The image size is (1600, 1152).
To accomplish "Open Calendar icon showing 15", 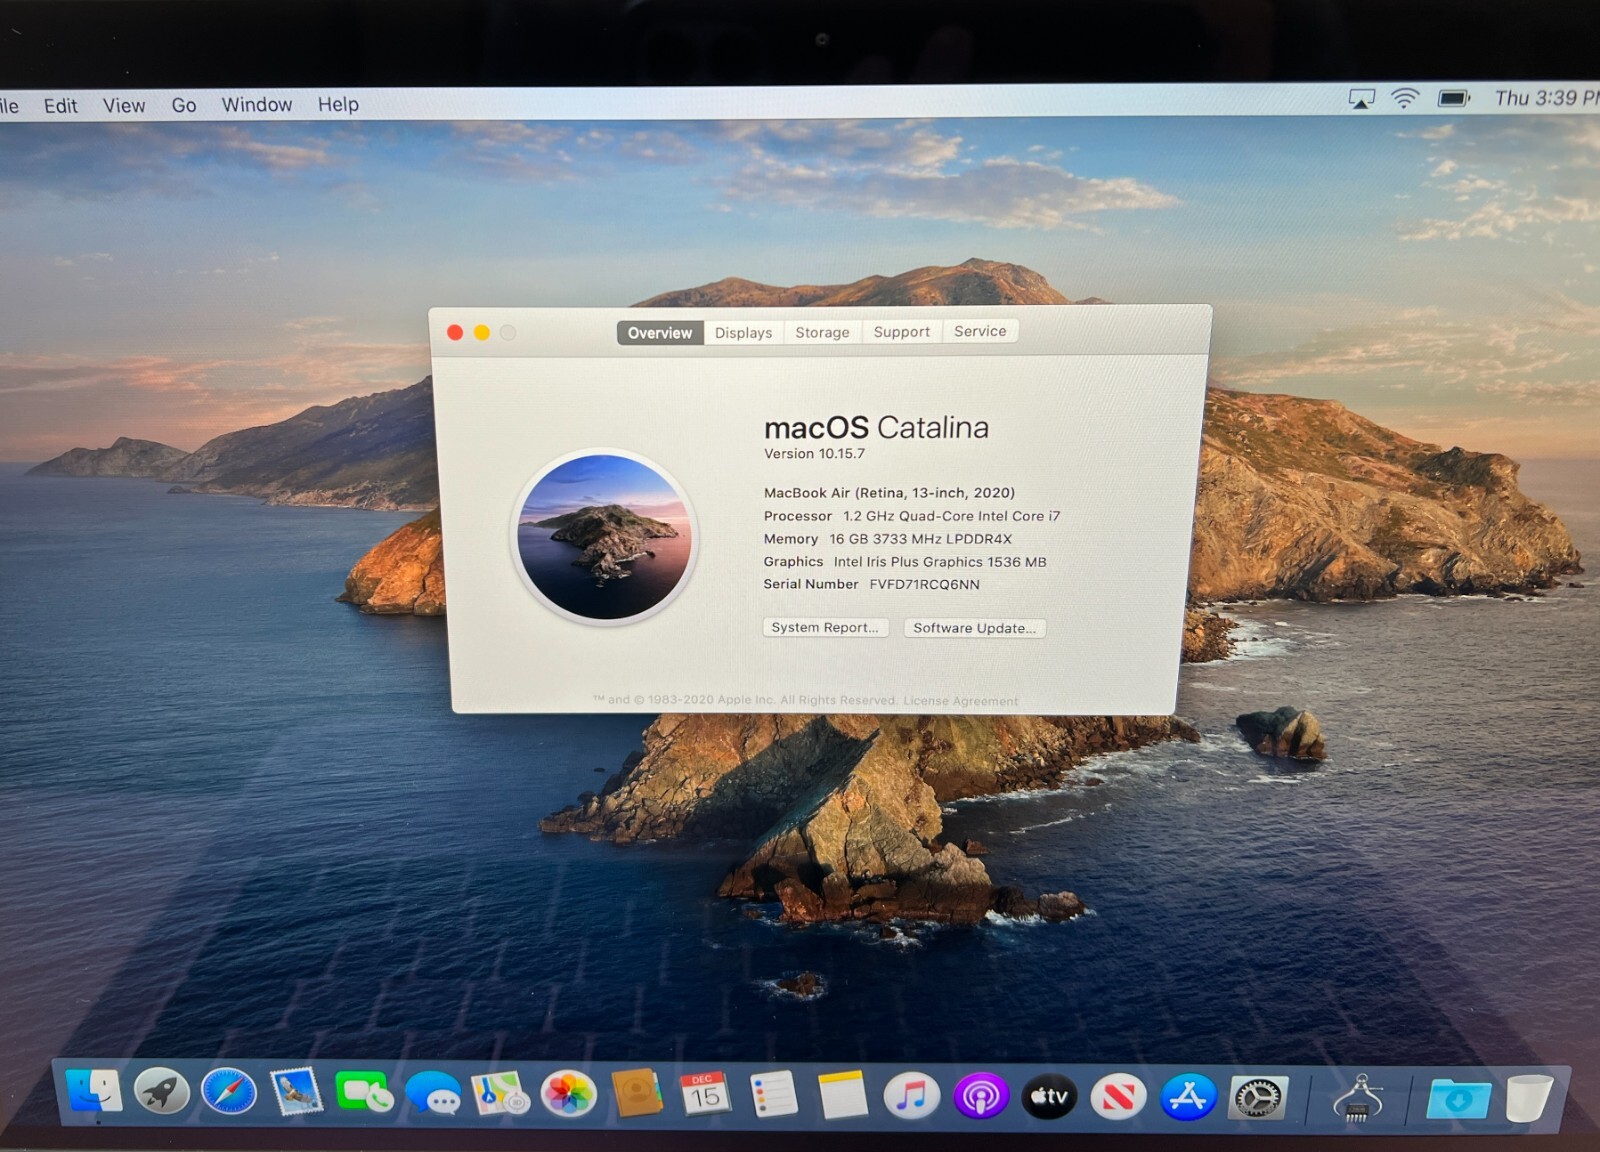I will [705, 1095].
